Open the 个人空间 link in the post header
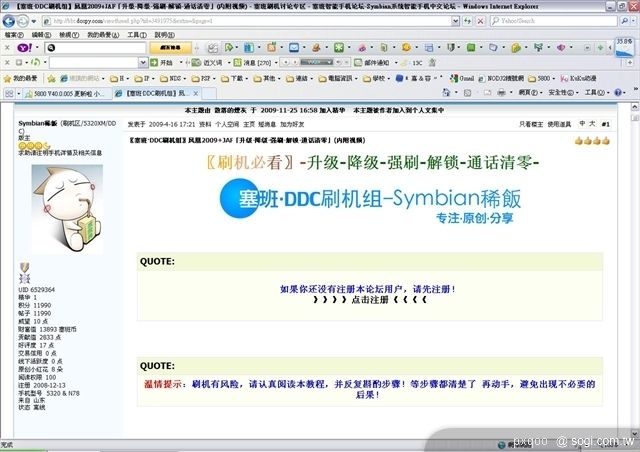This screenshot has height=452, width=640. click(x=227, y=124)
